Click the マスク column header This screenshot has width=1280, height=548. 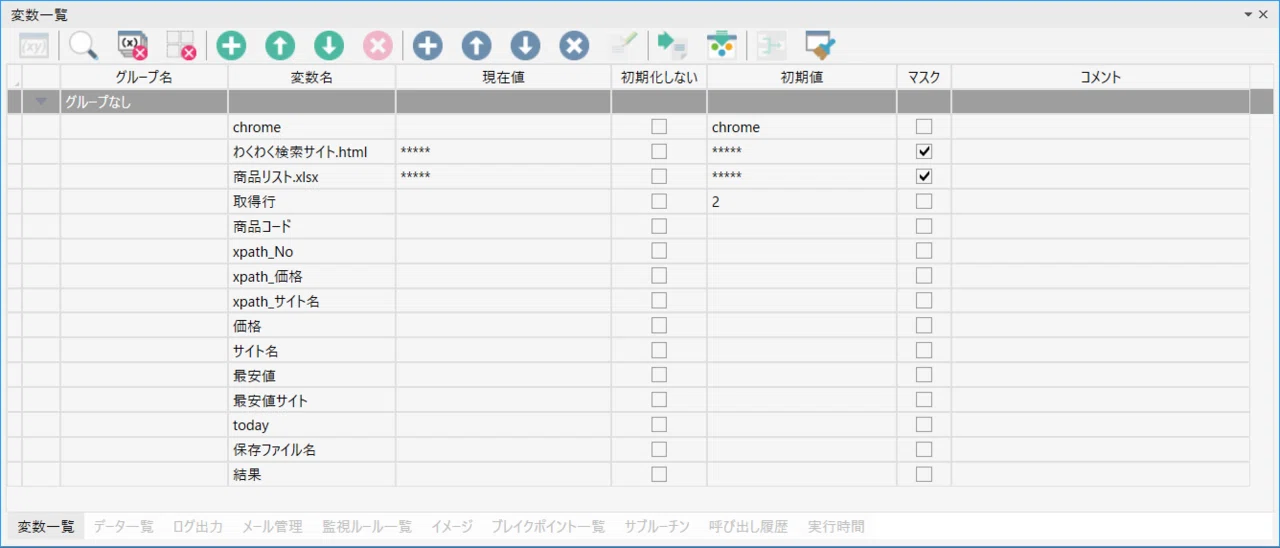click(924, 77)
